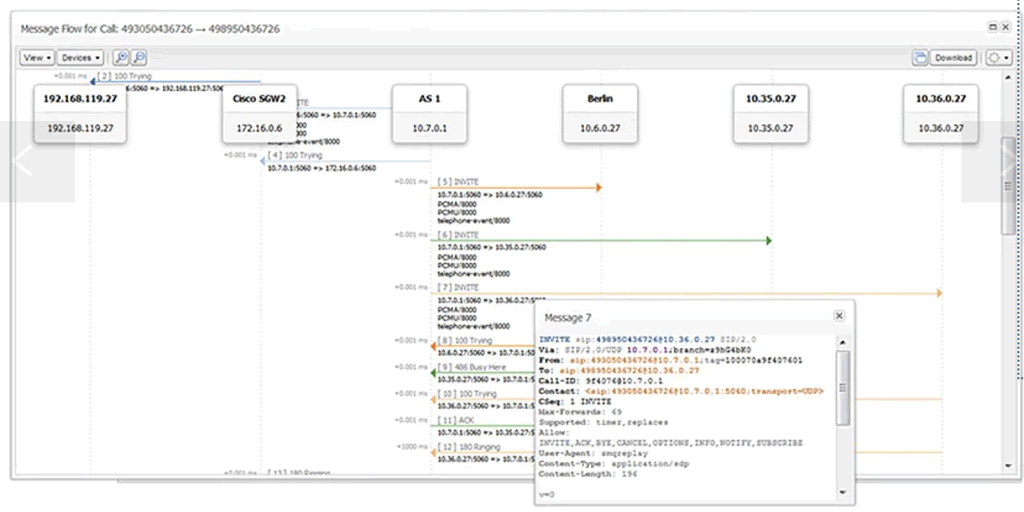Click the main flow vertical scrollbar thumb
The width and height of the screenshot is (1024, 512).
(x=1008, y=185)
